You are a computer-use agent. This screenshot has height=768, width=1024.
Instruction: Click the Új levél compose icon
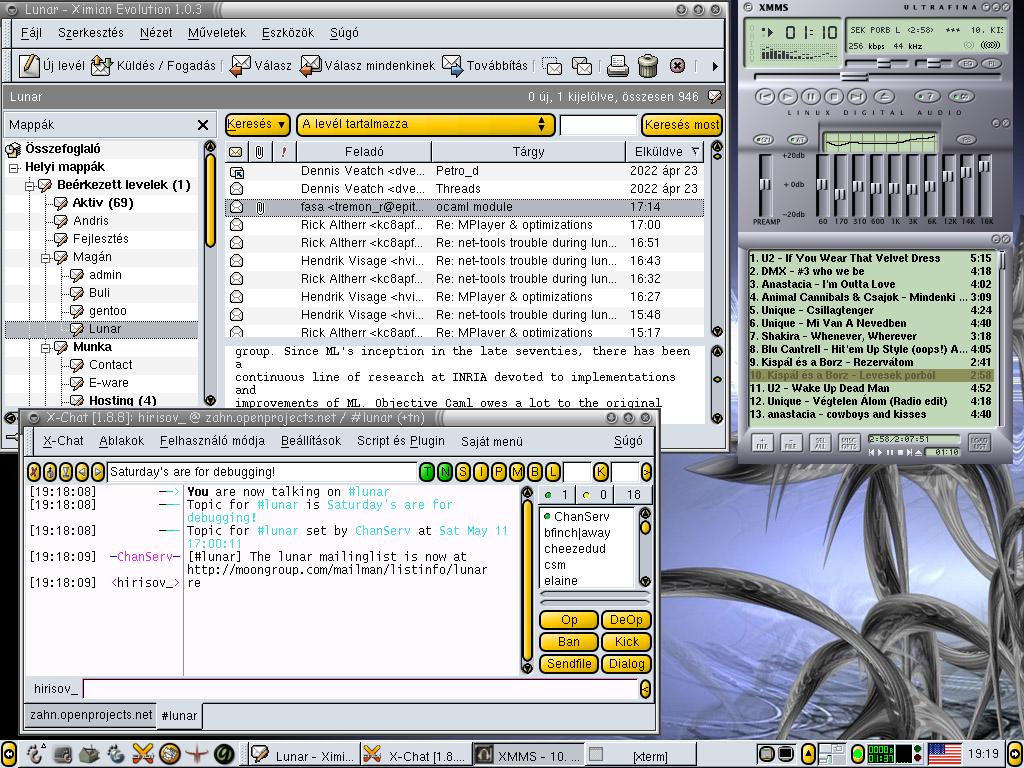(30, 66)
